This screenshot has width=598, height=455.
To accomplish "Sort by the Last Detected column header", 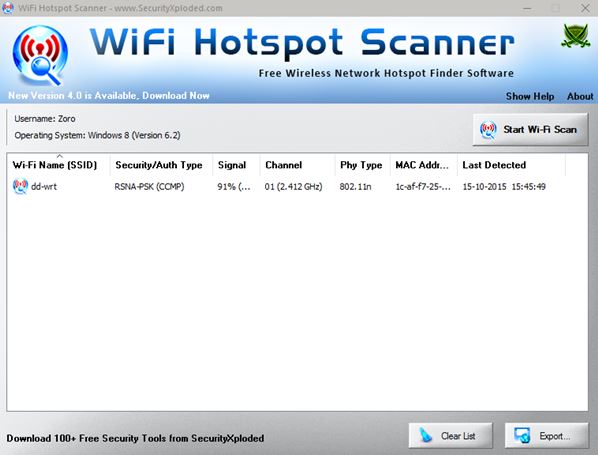I will pos(511,165).
